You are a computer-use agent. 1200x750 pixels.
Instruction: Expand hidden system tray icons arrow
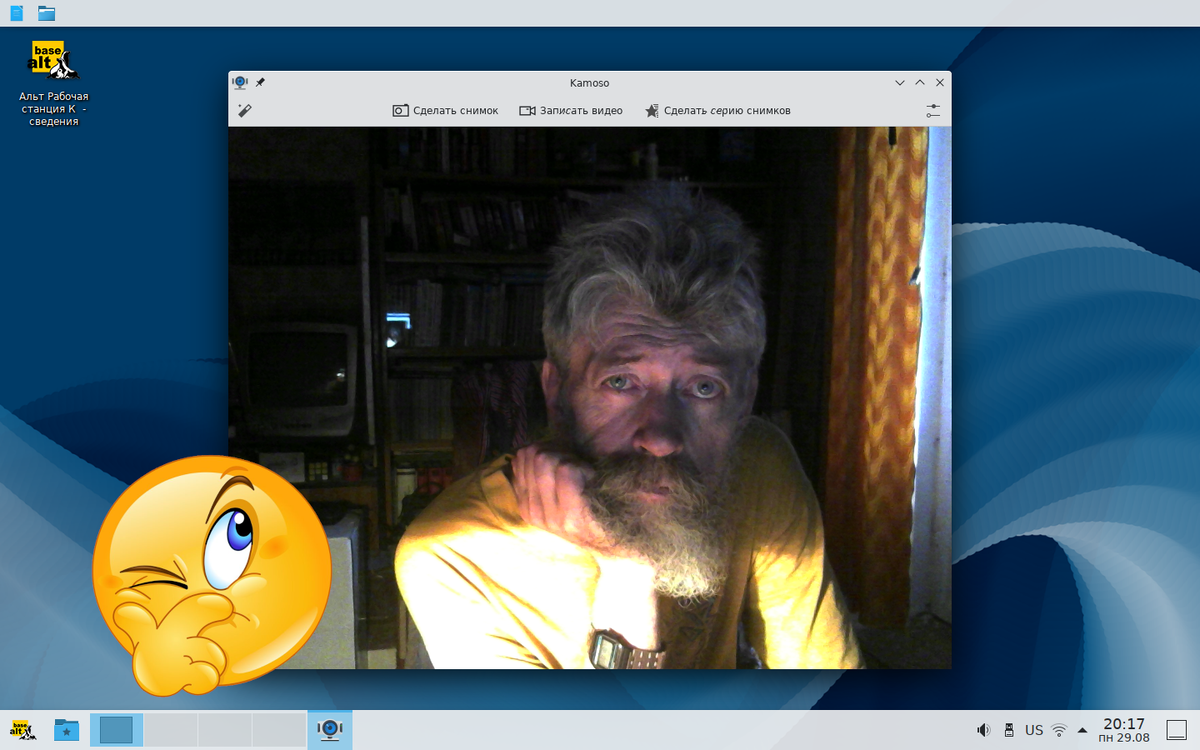point(1082,730)
